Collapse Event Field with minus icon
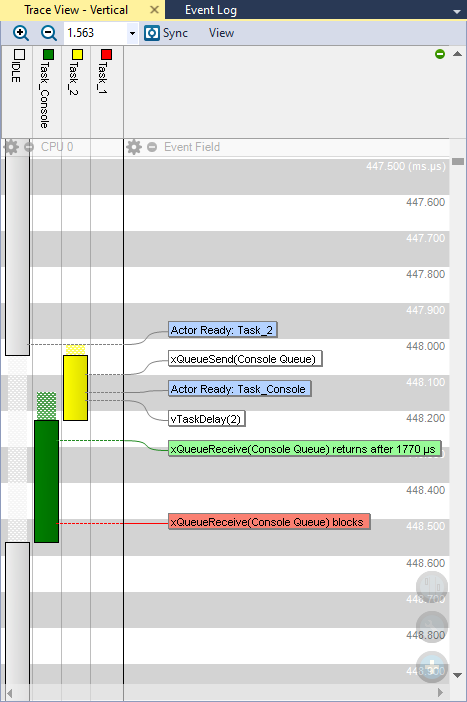The image size is (467, 702). click(152, 147)
